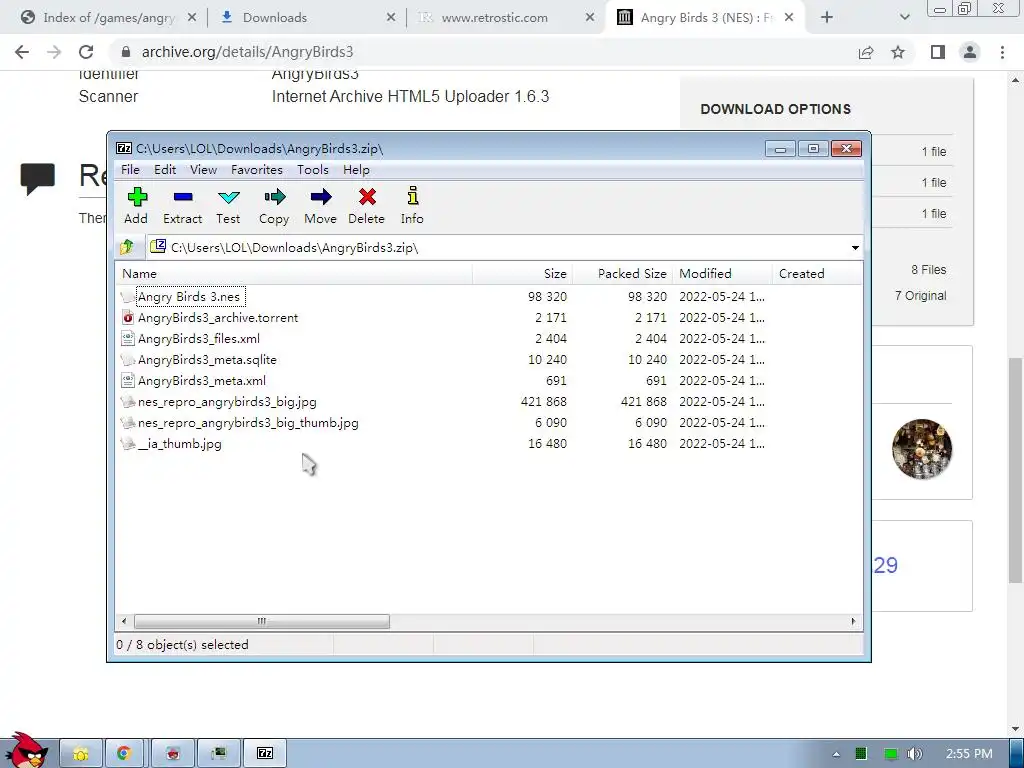
Task: Click the volume speaker tray icon
Action: click(x=916, y=754)
